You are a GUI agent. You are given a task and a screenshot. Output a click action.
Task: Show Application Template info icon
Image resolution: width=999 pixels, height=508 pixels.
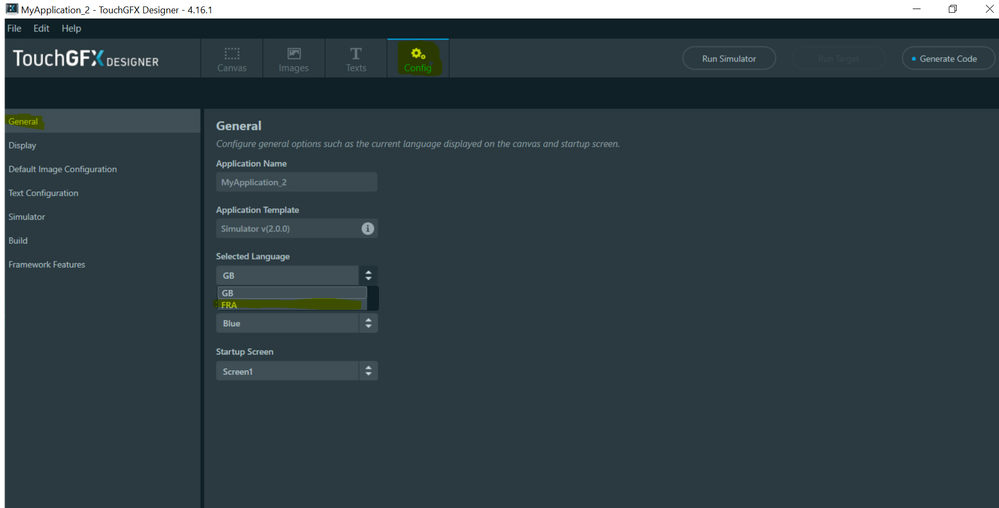368,228
